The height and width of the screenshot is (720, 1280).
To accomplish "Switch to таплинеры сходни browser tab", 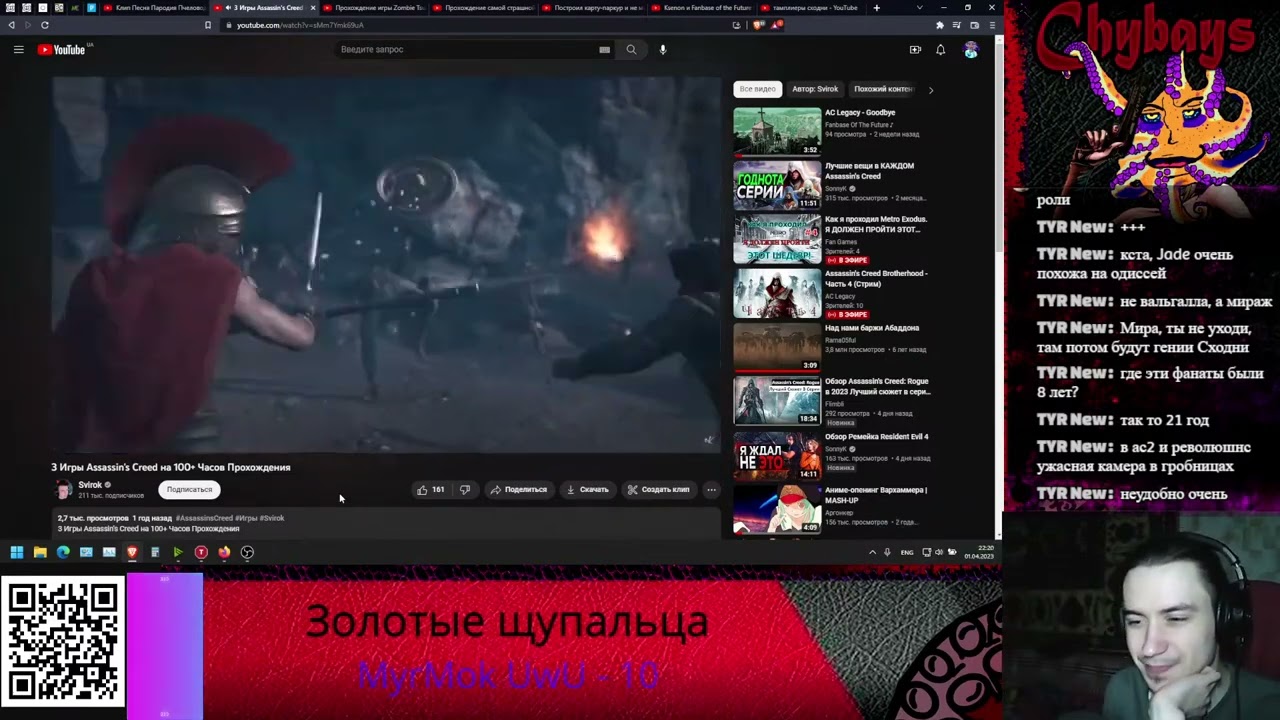I will click(811, 8).
